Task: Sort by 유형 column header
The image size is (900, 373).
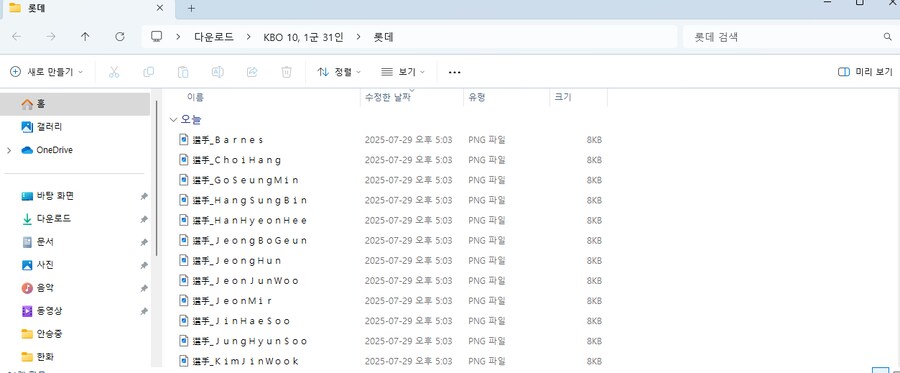Action: click(x=477, y=98)
